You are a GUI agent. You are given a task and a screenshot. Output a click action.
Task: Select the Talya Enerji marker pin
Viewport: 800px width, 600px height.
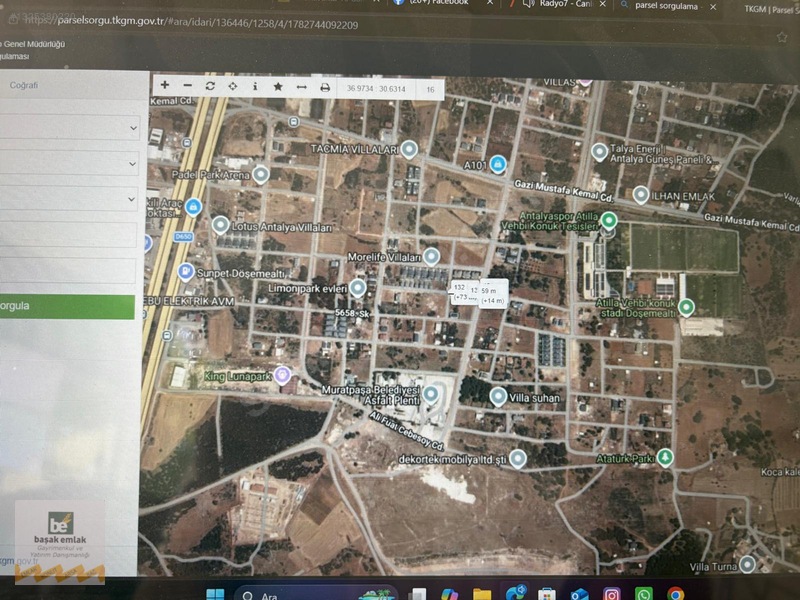tap(599, 152)
